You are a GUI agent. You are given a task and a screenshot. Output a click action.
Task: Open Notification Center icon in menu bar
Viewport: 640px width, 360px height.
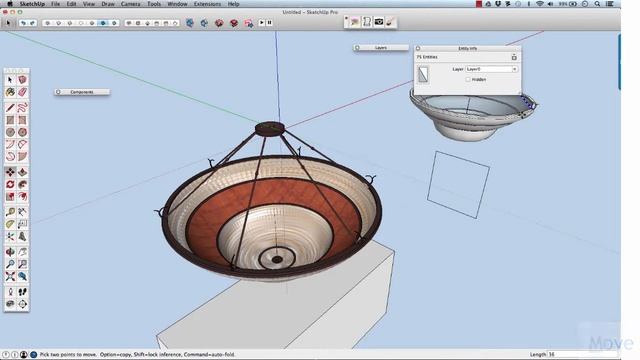[x=610, y=4]
